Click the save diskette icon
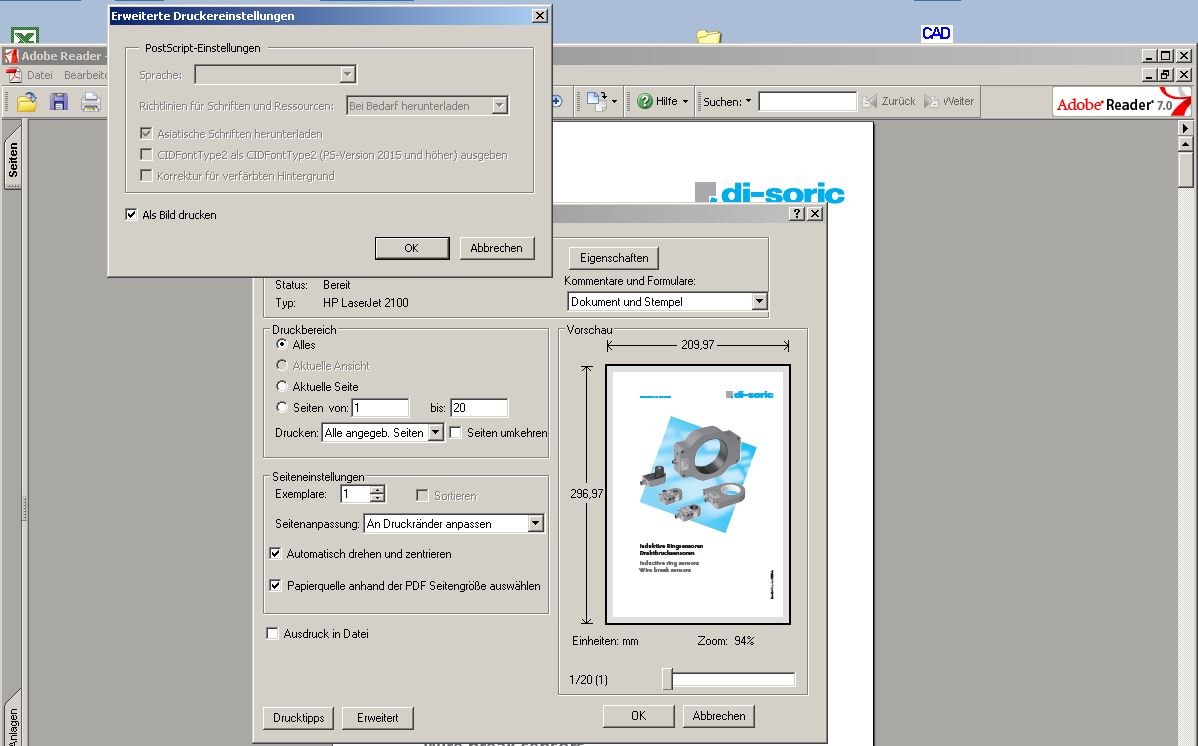 point(59,102)
